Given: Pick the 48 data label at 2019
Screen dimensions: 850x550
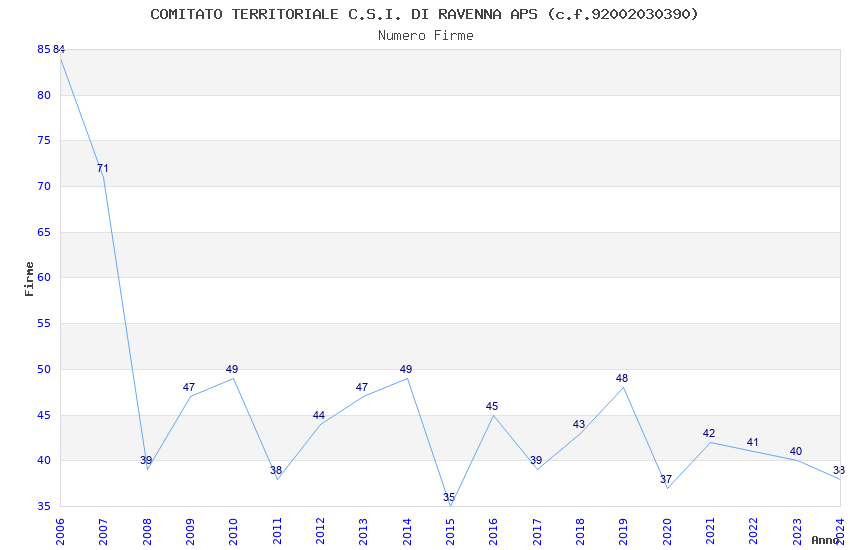Looking at the screenshot, I should click(x=622, y=379).
